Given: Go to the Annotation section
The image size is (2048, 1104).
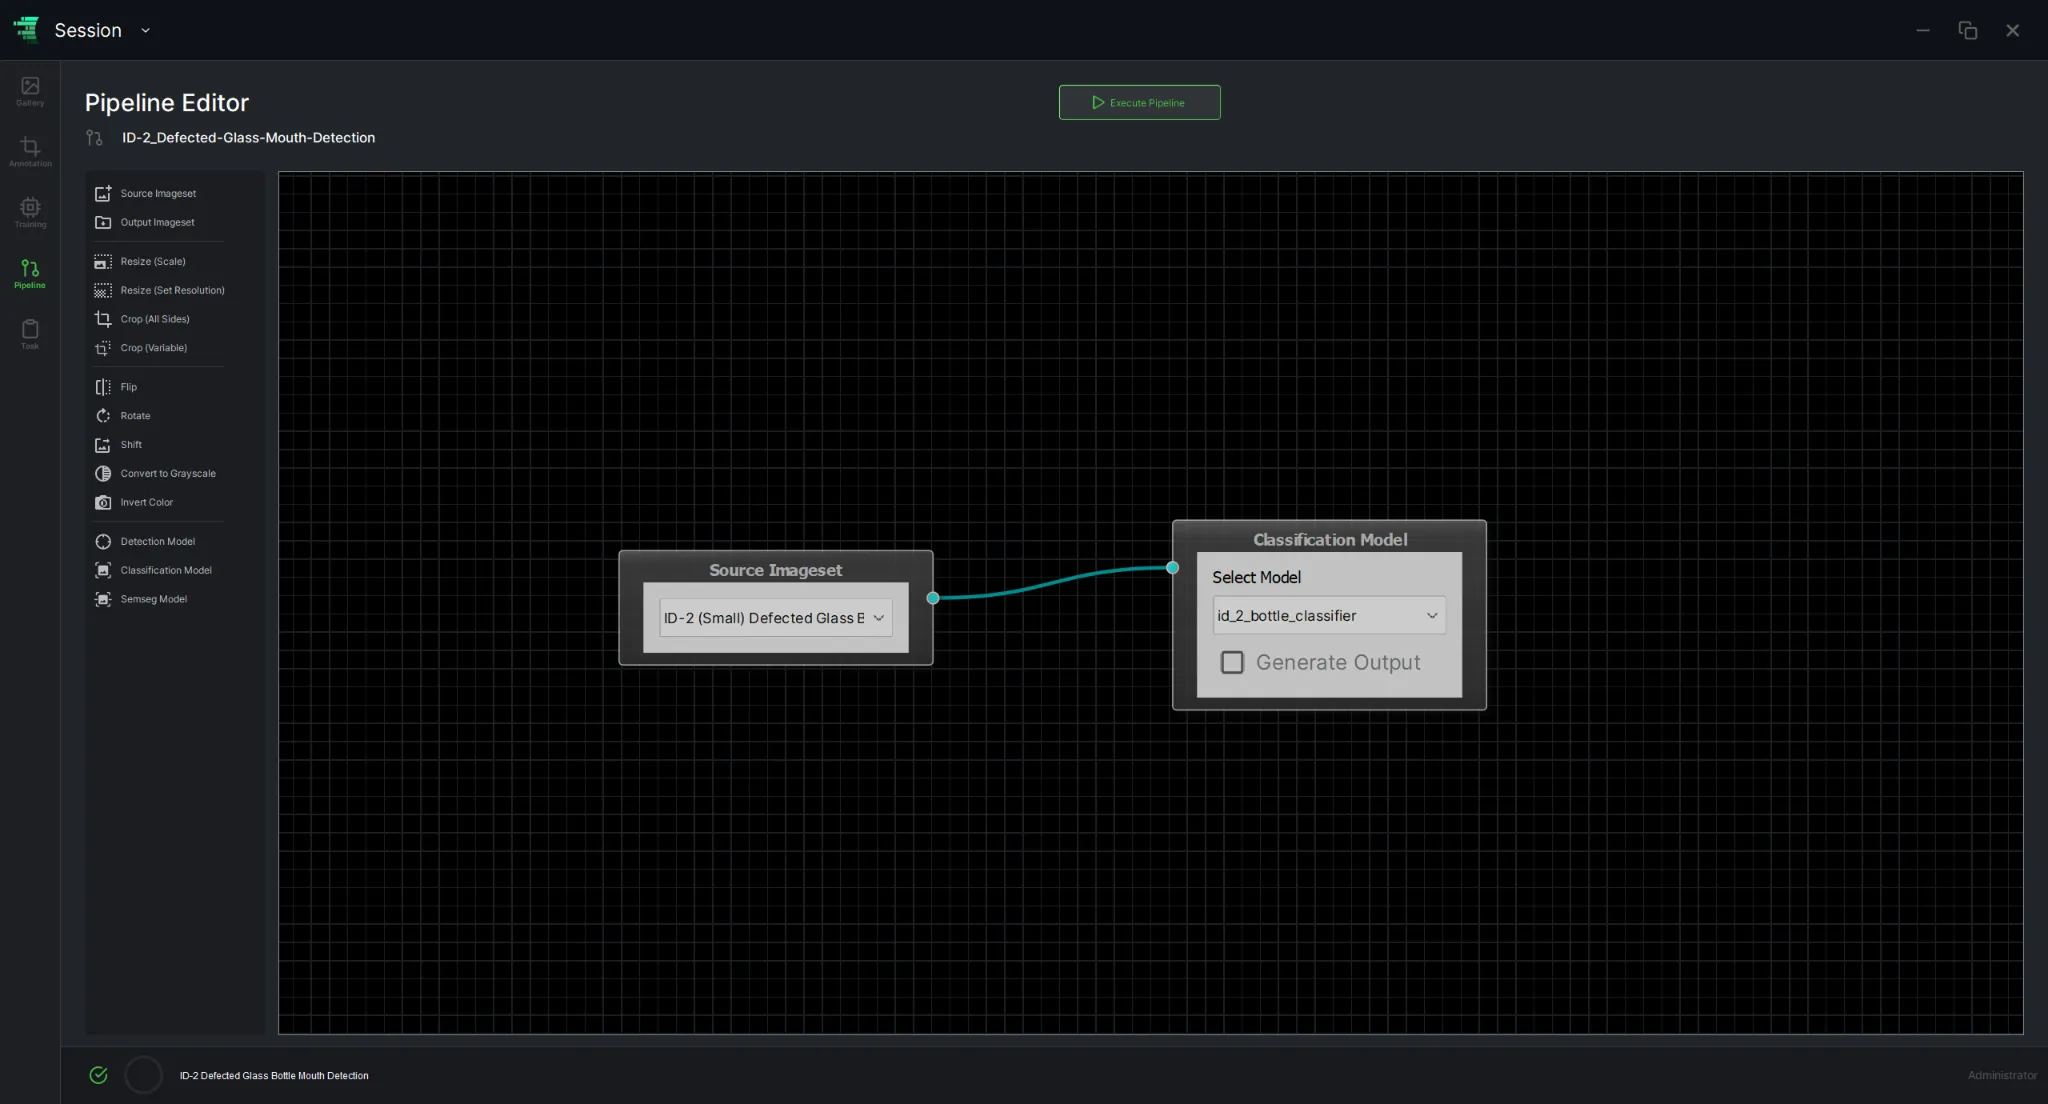Looking at the screenshot, I should point(30,152).
